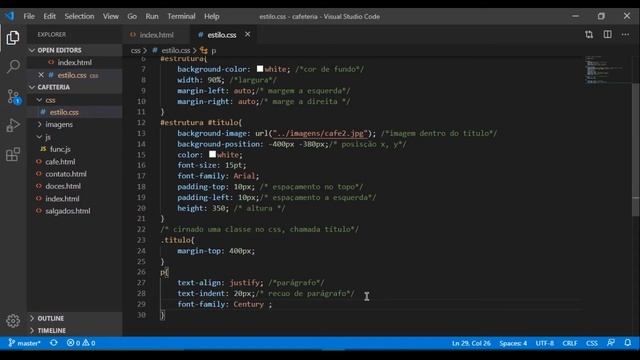Viewport: 640px width, 360px height.
Task: Click the VS Code logo icon
Action: [x=9, y=16]
